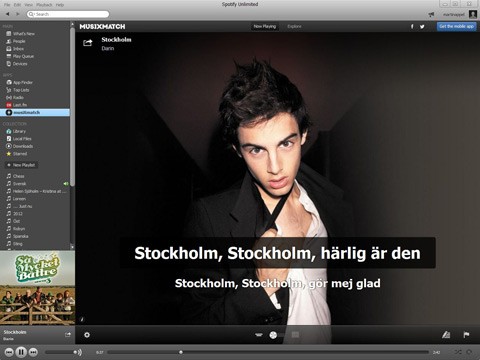Image resolution: width=480 pixels, height=360 pixels.
Task: Toggle shuffle playback
Action: [x=458, y=352]
